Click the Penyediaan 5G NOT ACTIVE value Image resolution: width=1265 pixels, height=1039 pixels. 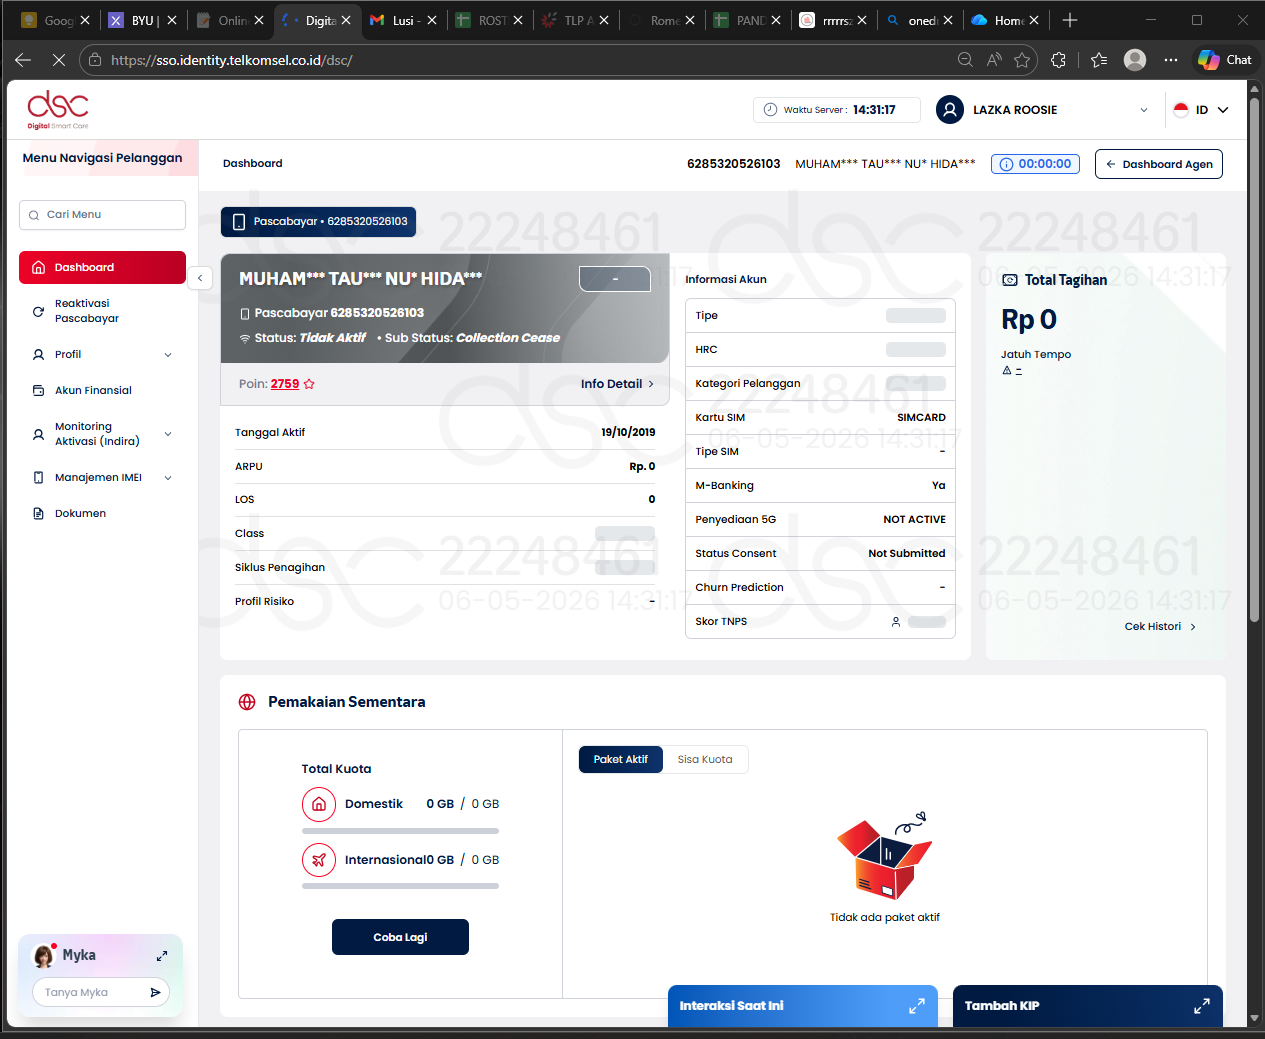pos(914,520)
